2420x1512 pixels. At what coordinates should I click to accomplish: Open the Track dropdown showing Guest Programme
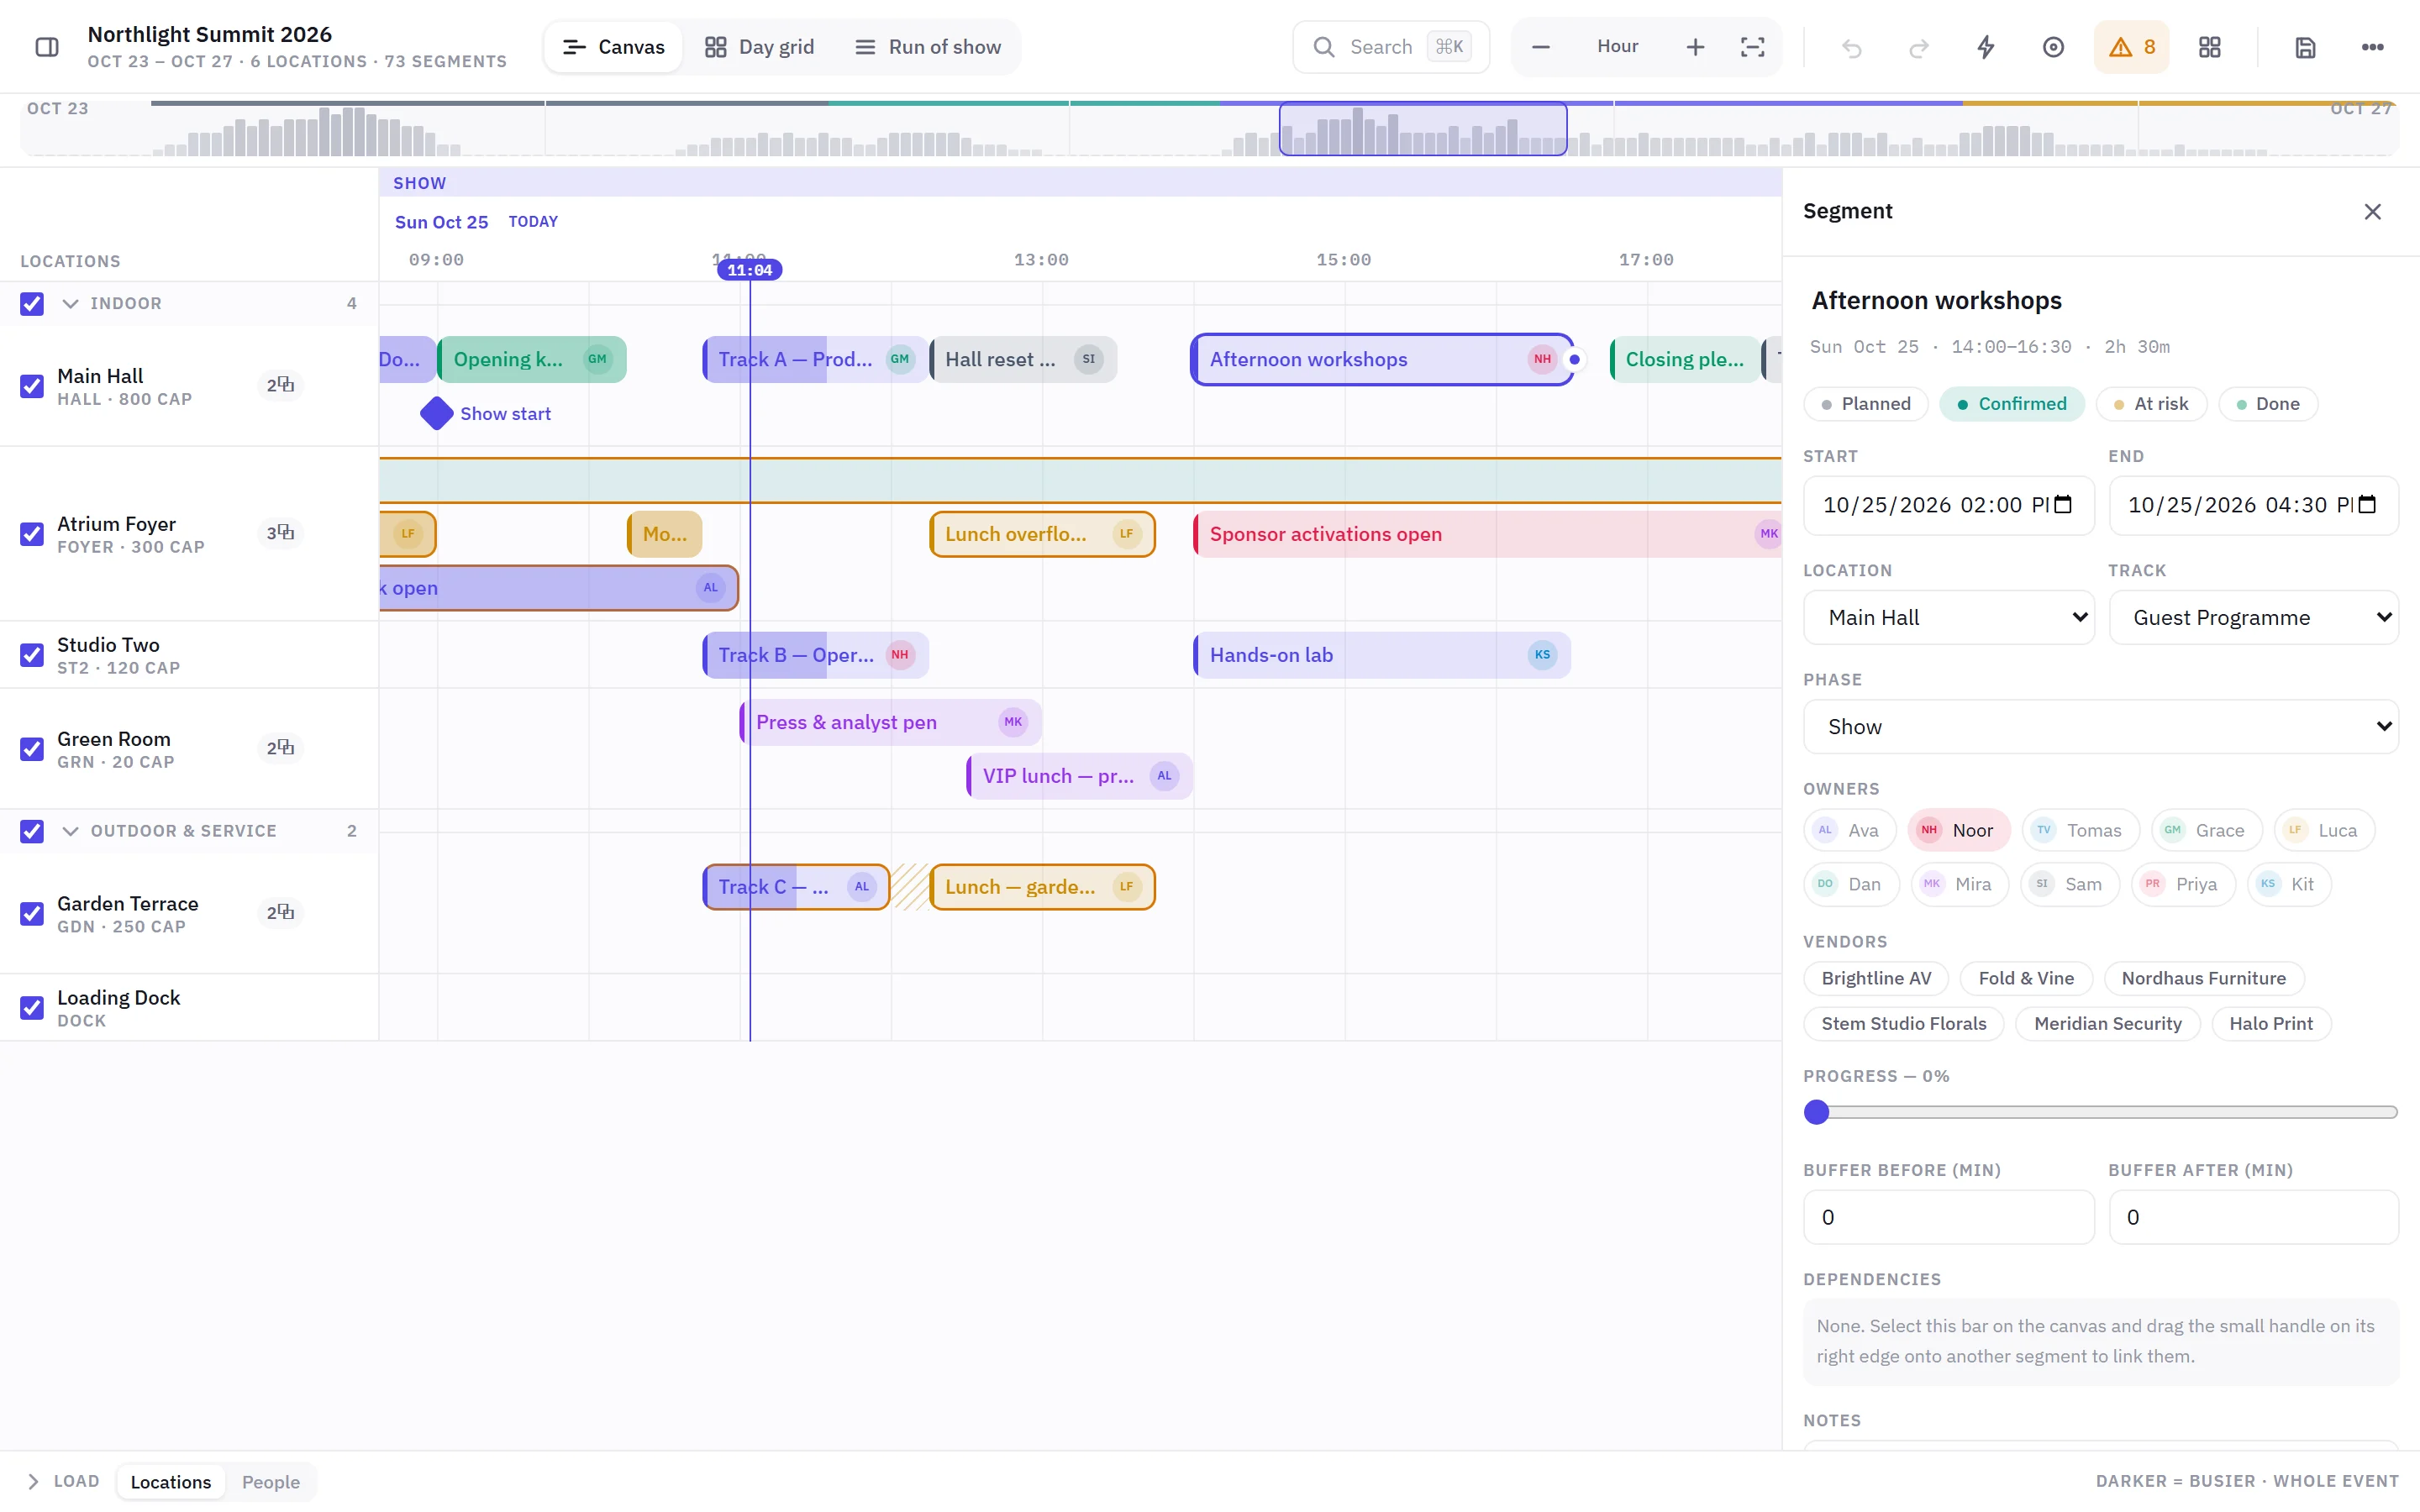(2253, 617)
